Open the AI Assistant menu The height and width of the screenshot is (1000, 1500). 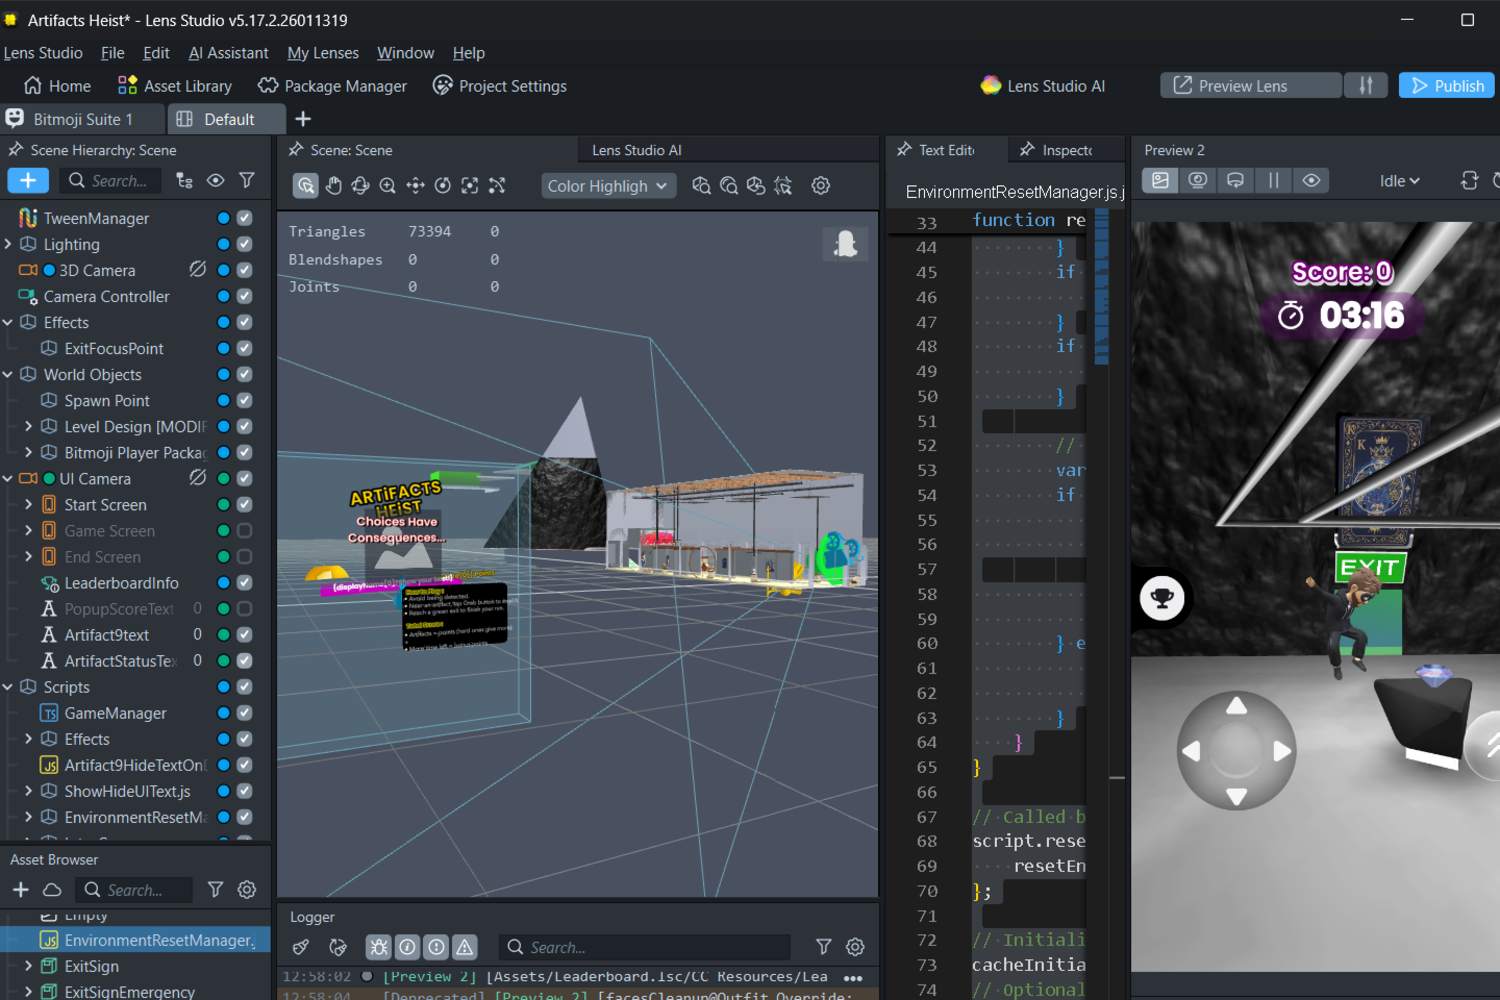coord(228,53)
